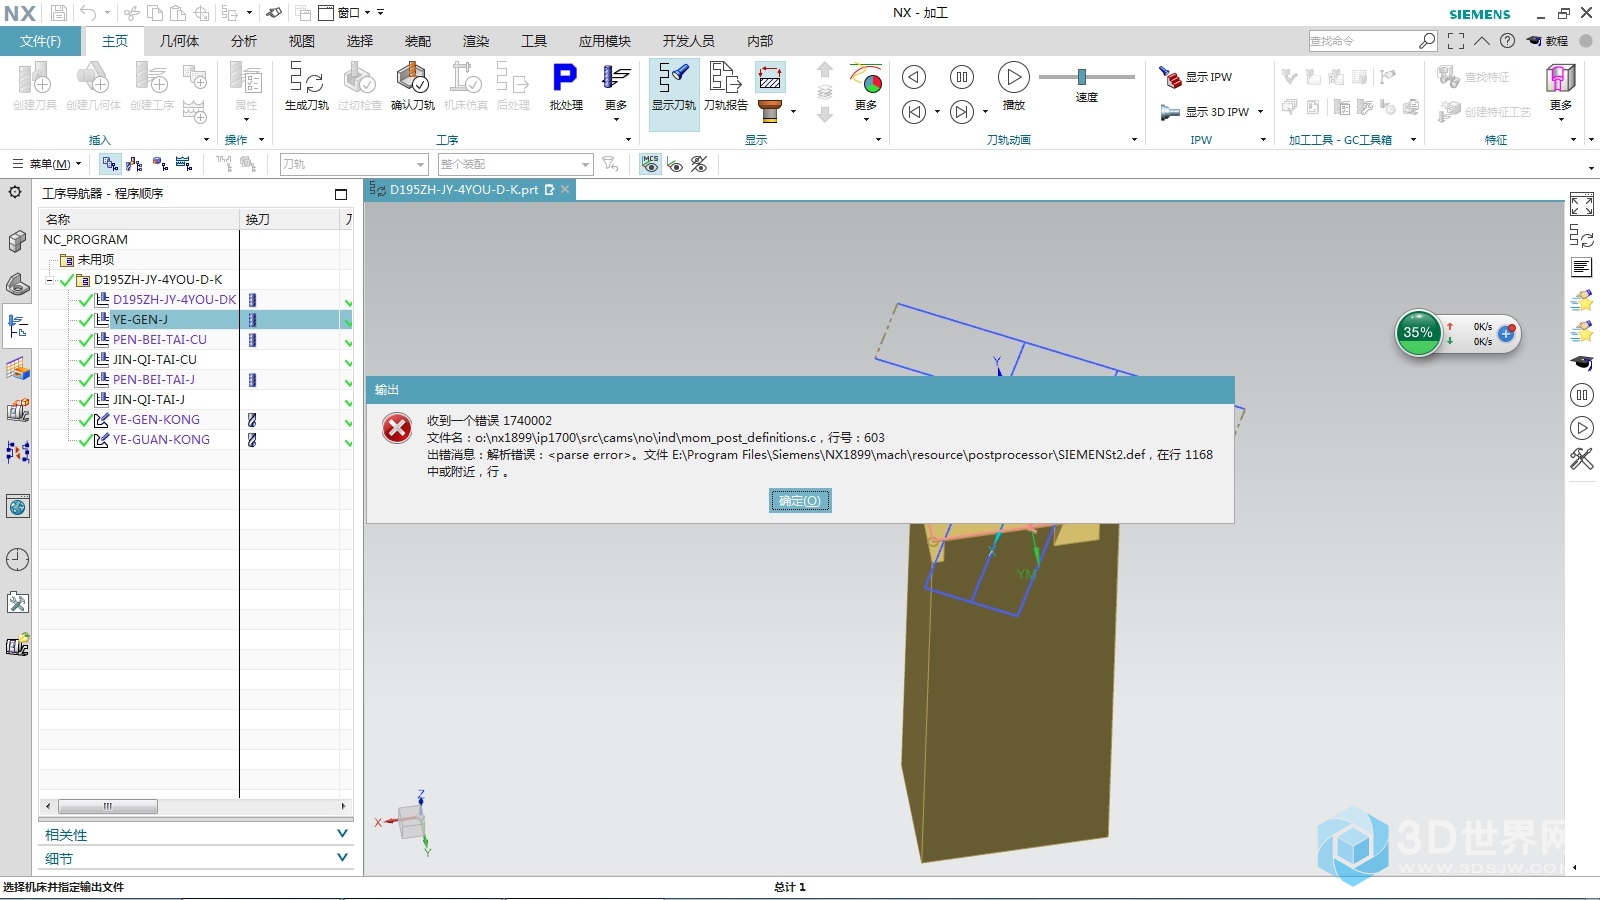This screenshot has width=1600, height=900.
Task: Expand the 工序 group options arrow
Action: coord(628,140)
